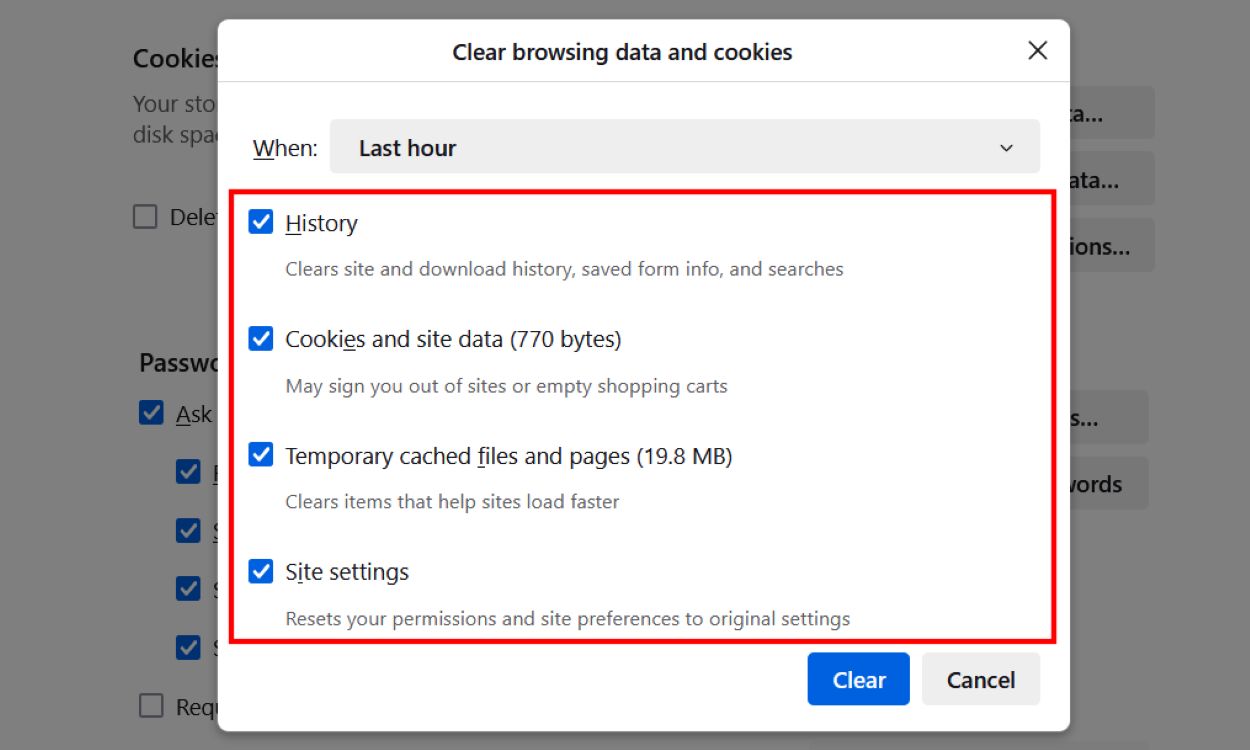Toggle the first indented sub-checkbox under Ask
The height and width of the screenshot is (750, 1250).
[x=188, y=471]
